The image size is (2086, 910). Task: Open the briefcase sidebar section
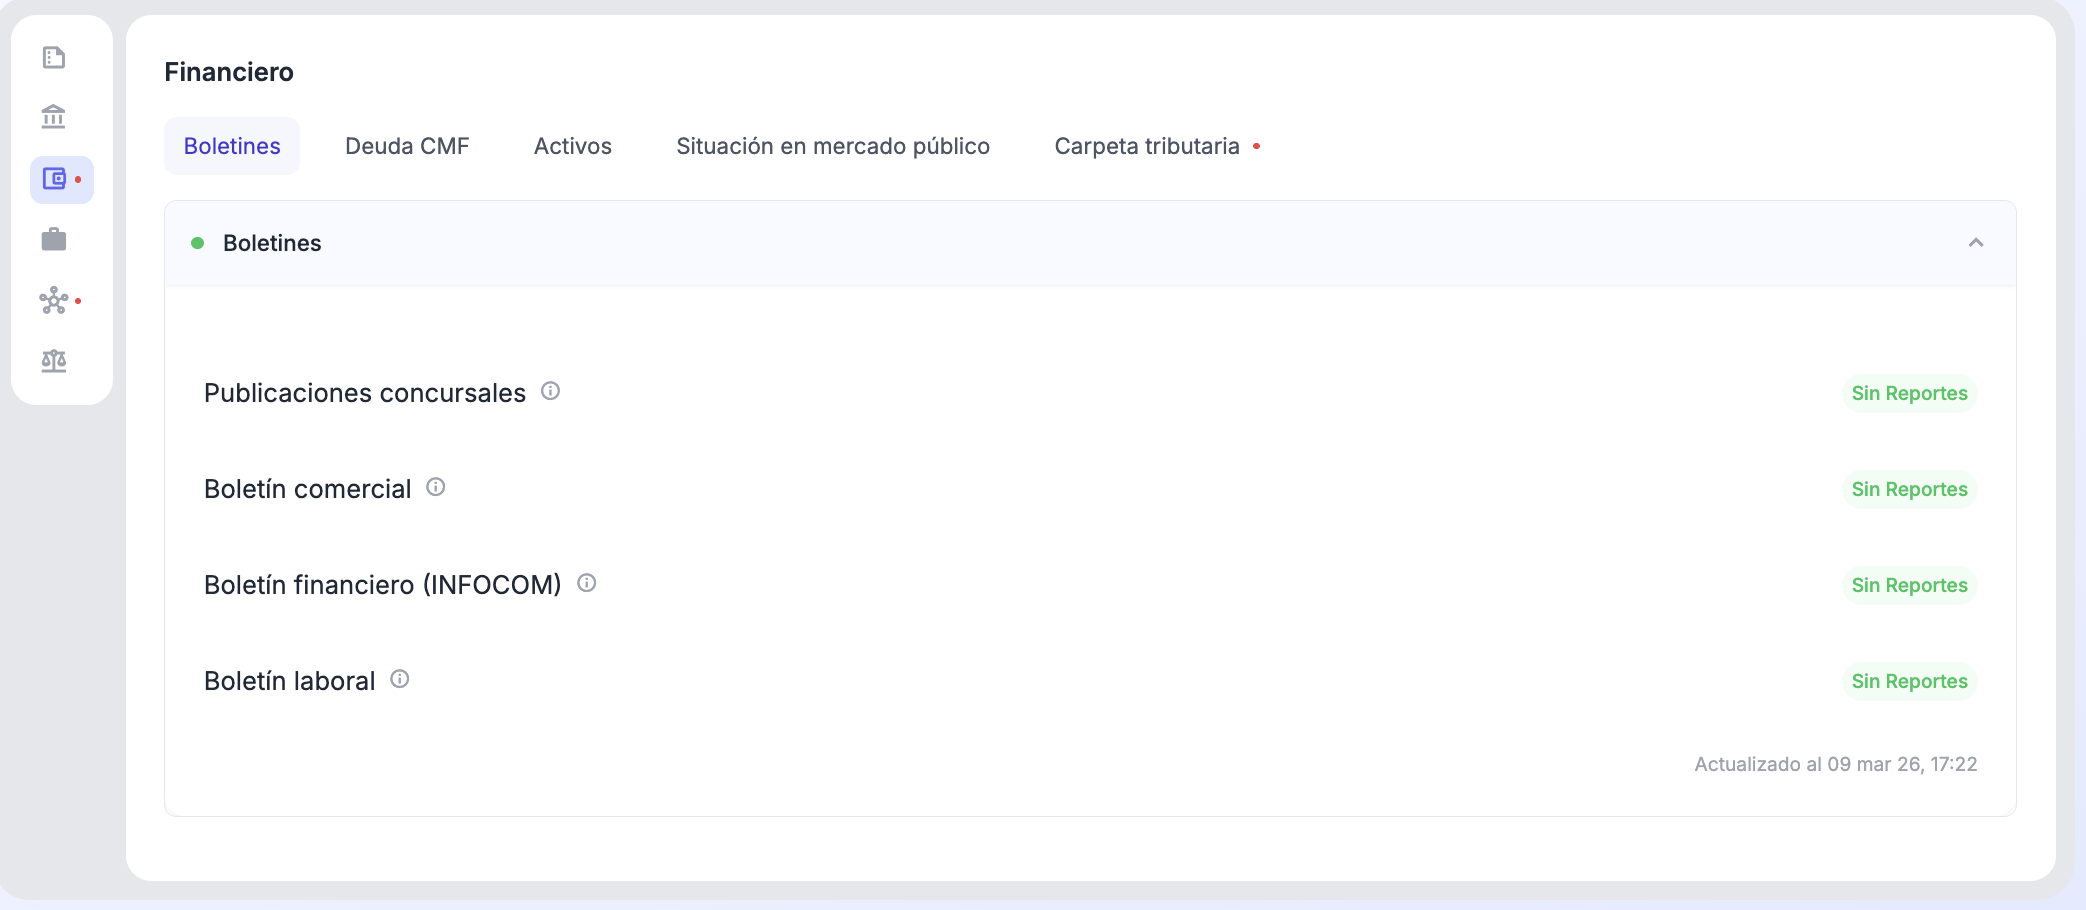pos(54,240)
